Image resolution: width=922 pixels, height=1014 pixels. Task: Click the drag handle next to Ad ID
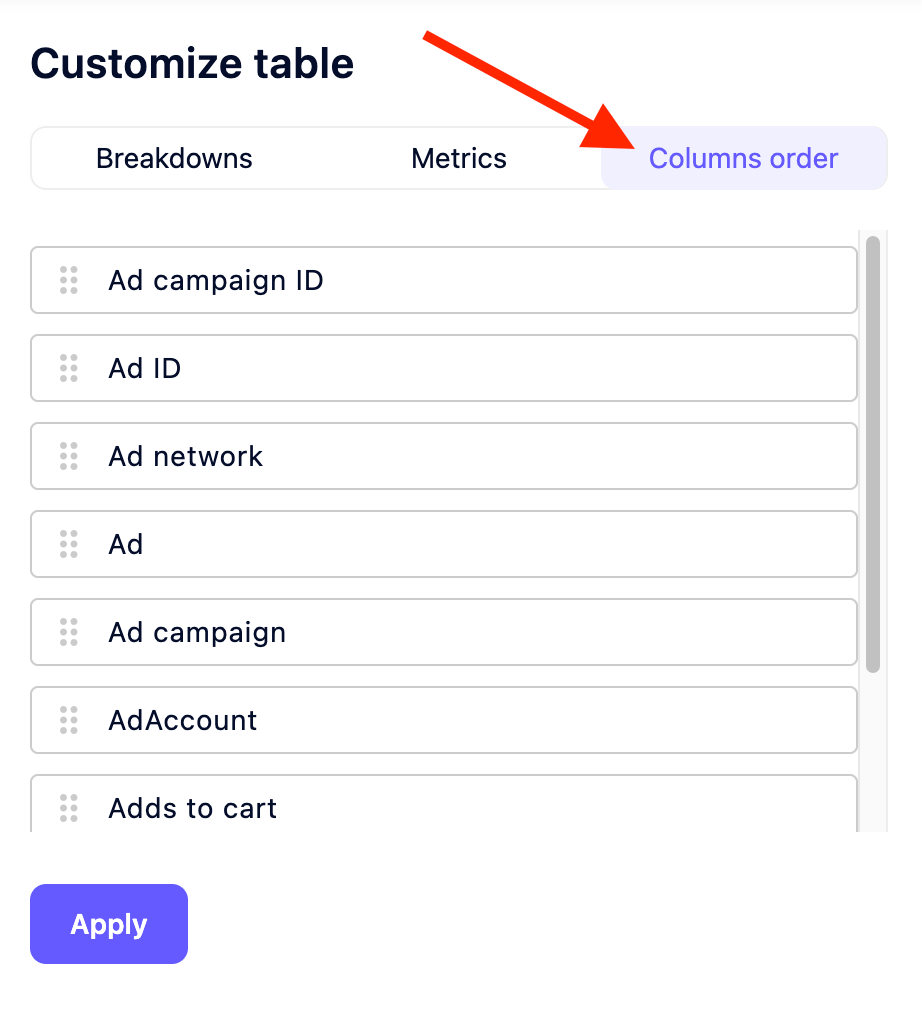tap(68, 368)
